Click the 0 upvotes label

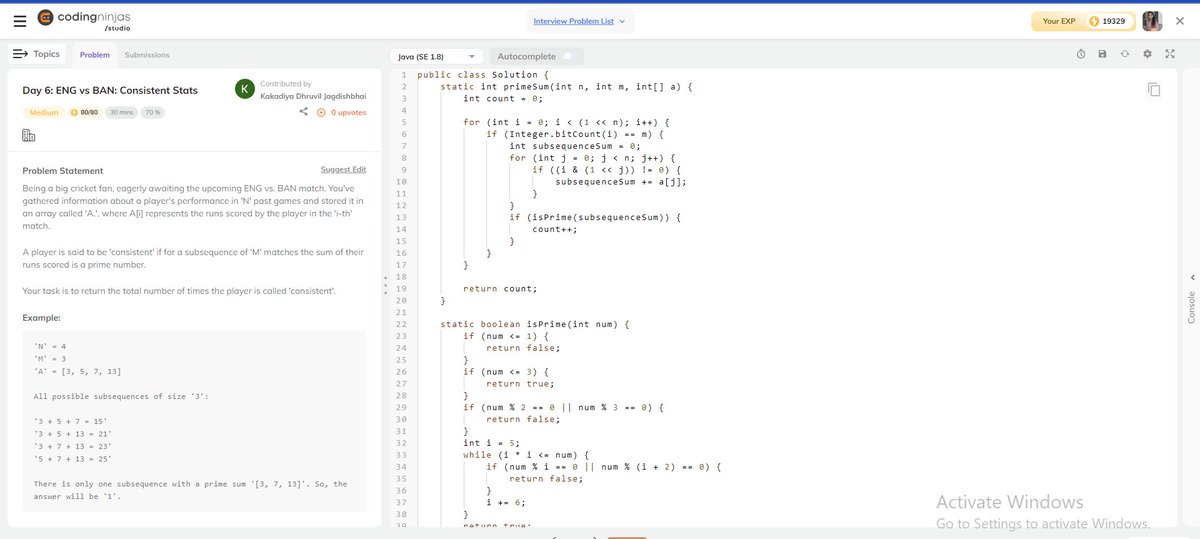(348, 112)
